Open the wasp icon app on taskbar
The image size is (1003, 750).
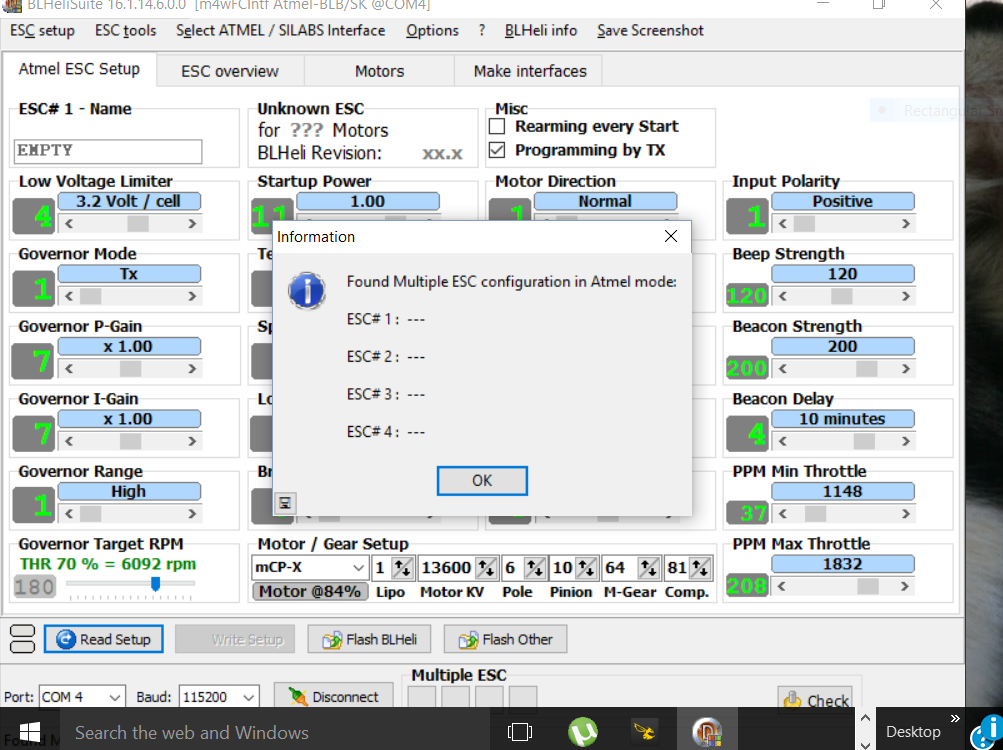point(644,730)
